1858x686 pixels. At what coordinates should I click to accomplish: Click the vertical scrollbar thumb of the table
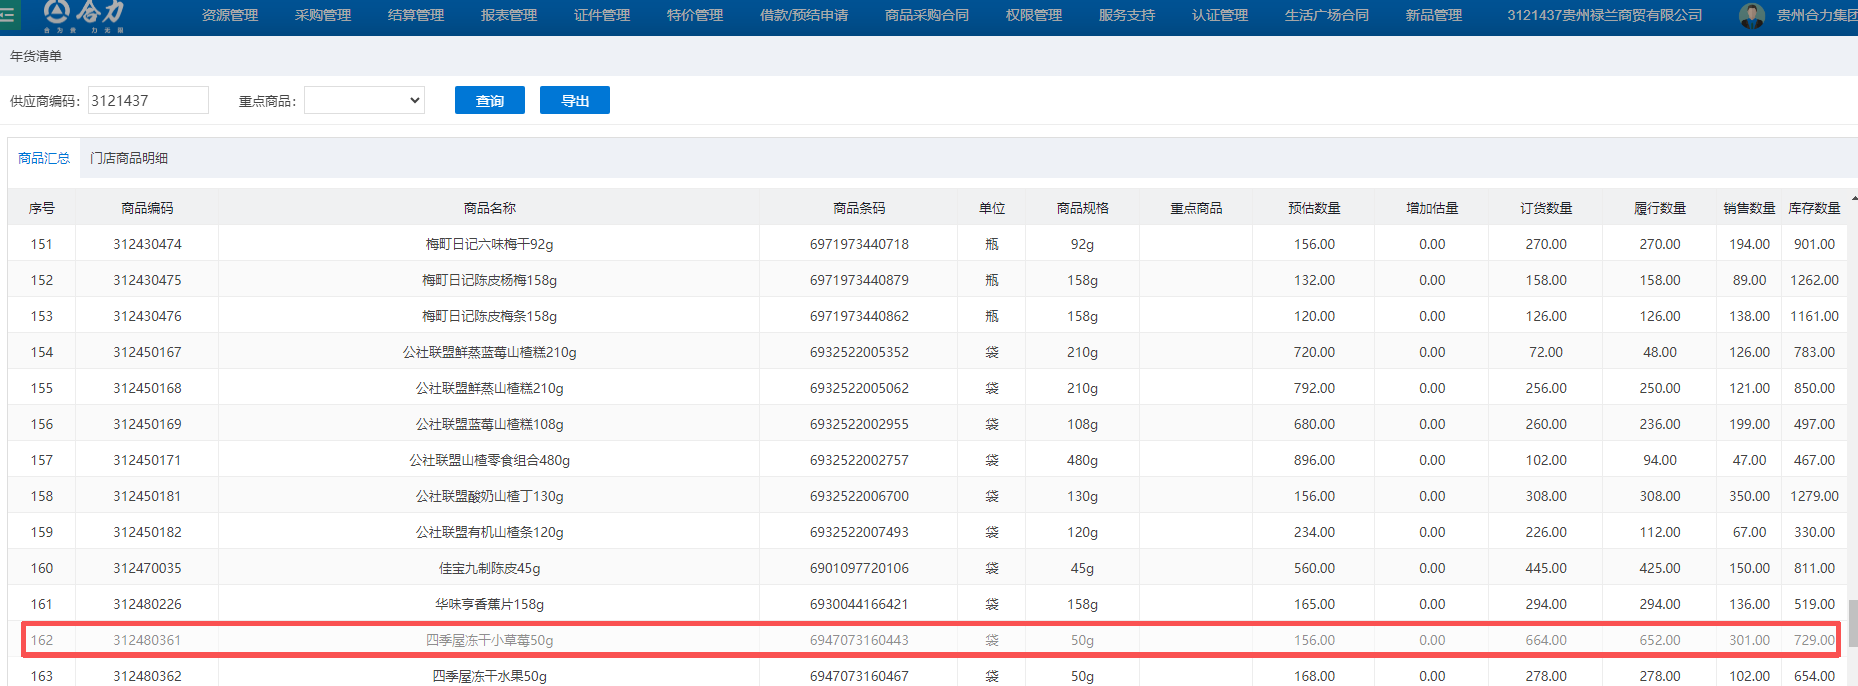[1852, 622]
